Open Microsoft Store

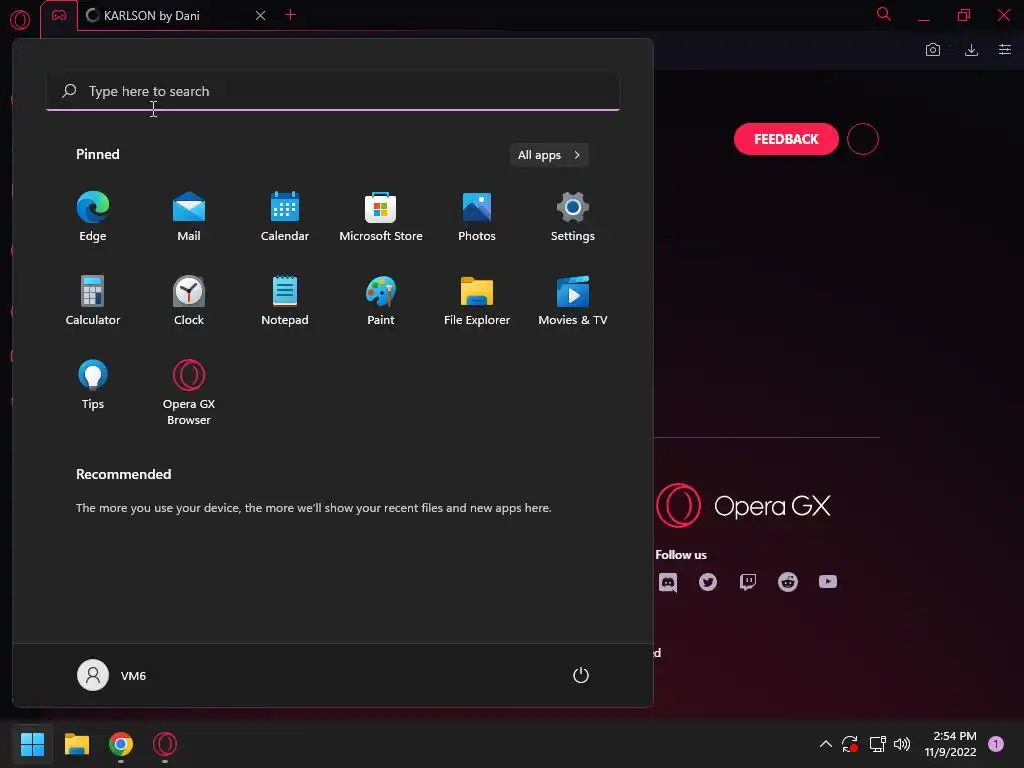[x=381, y=216]
